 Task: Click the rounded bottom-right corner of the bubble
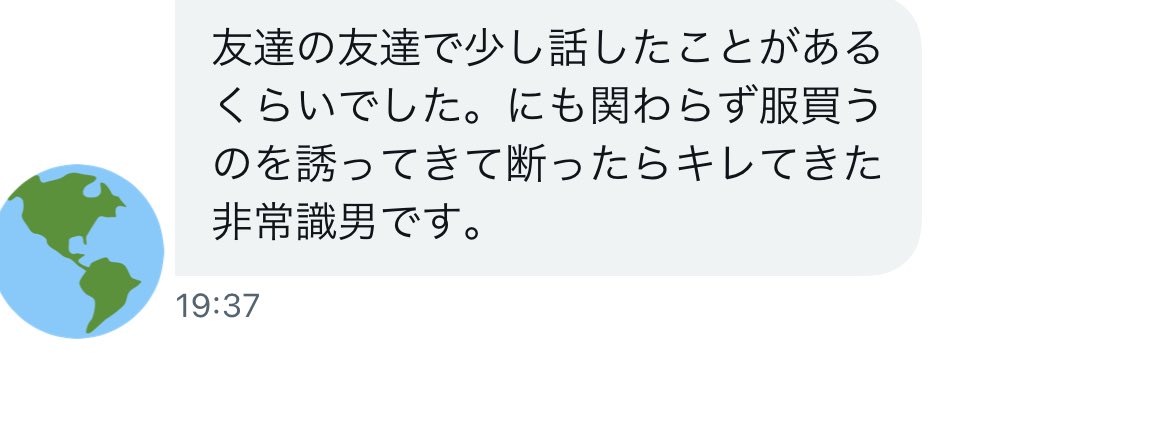(x=899, y=254)
